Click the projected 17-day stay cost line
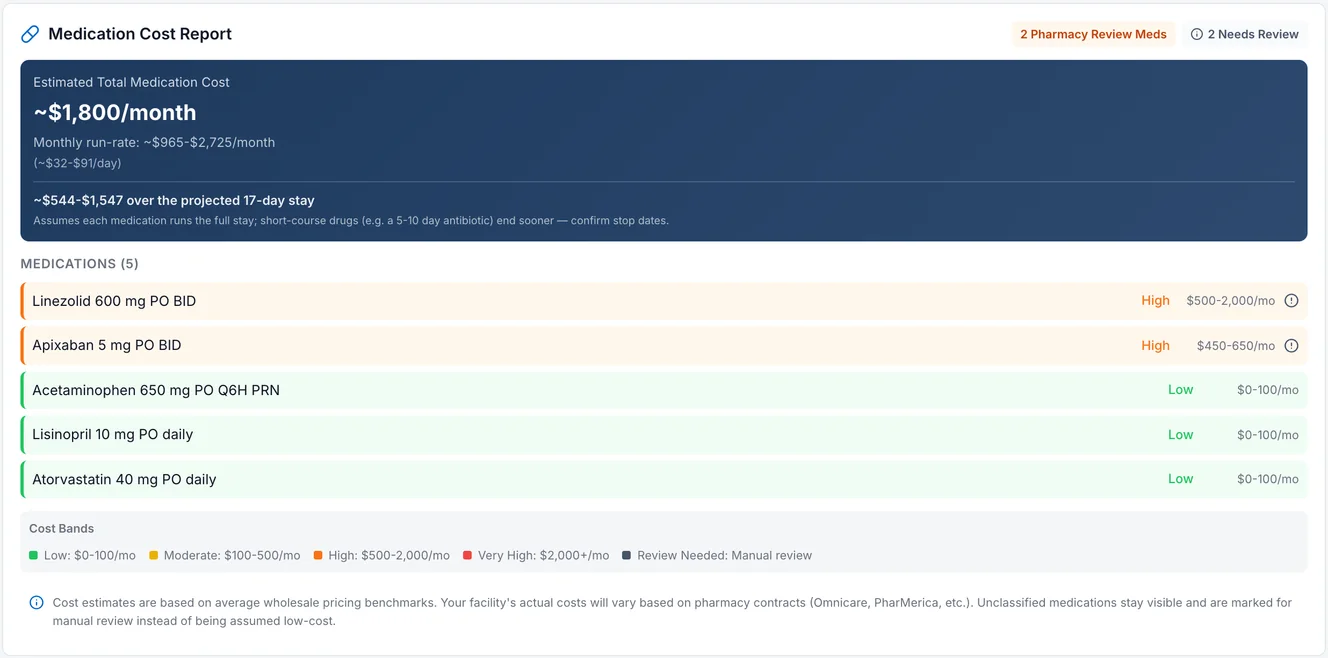Screen dimensions: 1328x658 coord(174,200)
